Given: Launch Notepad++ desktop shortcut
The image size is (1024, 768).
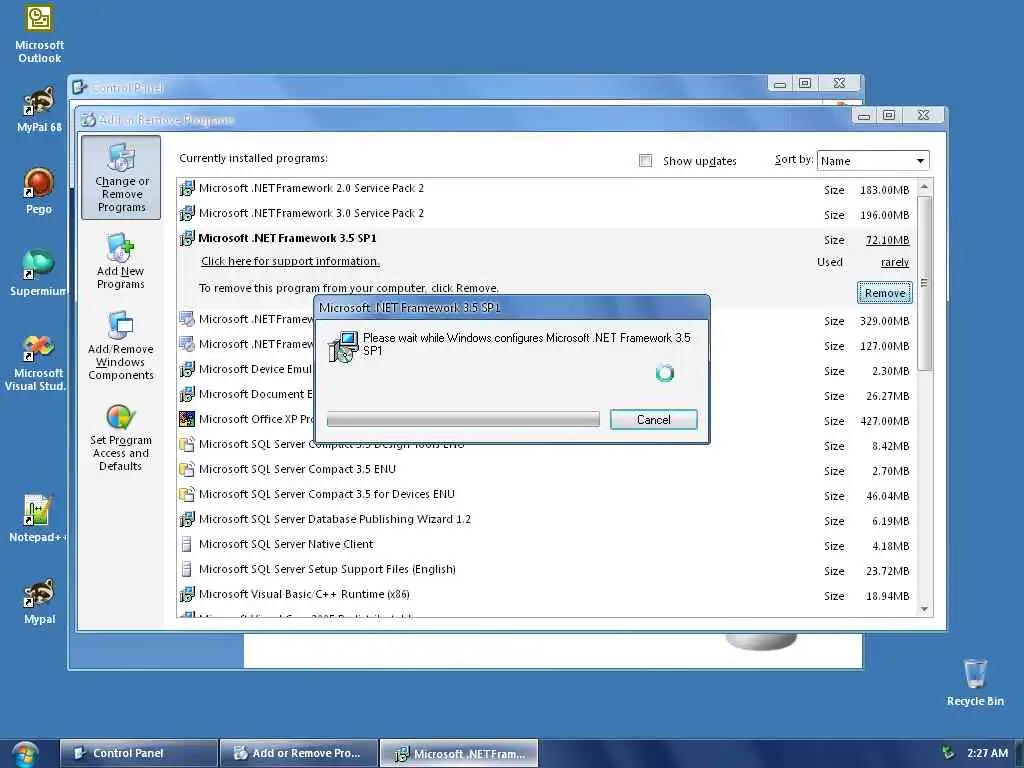Looking at the screenshot, I should click(37, 519).
